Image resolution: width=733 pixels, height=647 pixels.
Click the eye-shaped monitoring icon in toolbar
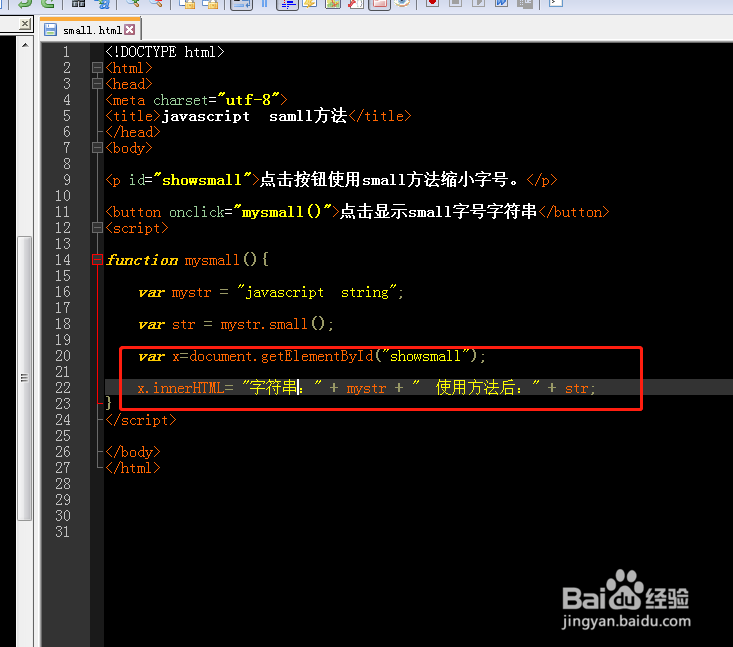tap(402, 3)
